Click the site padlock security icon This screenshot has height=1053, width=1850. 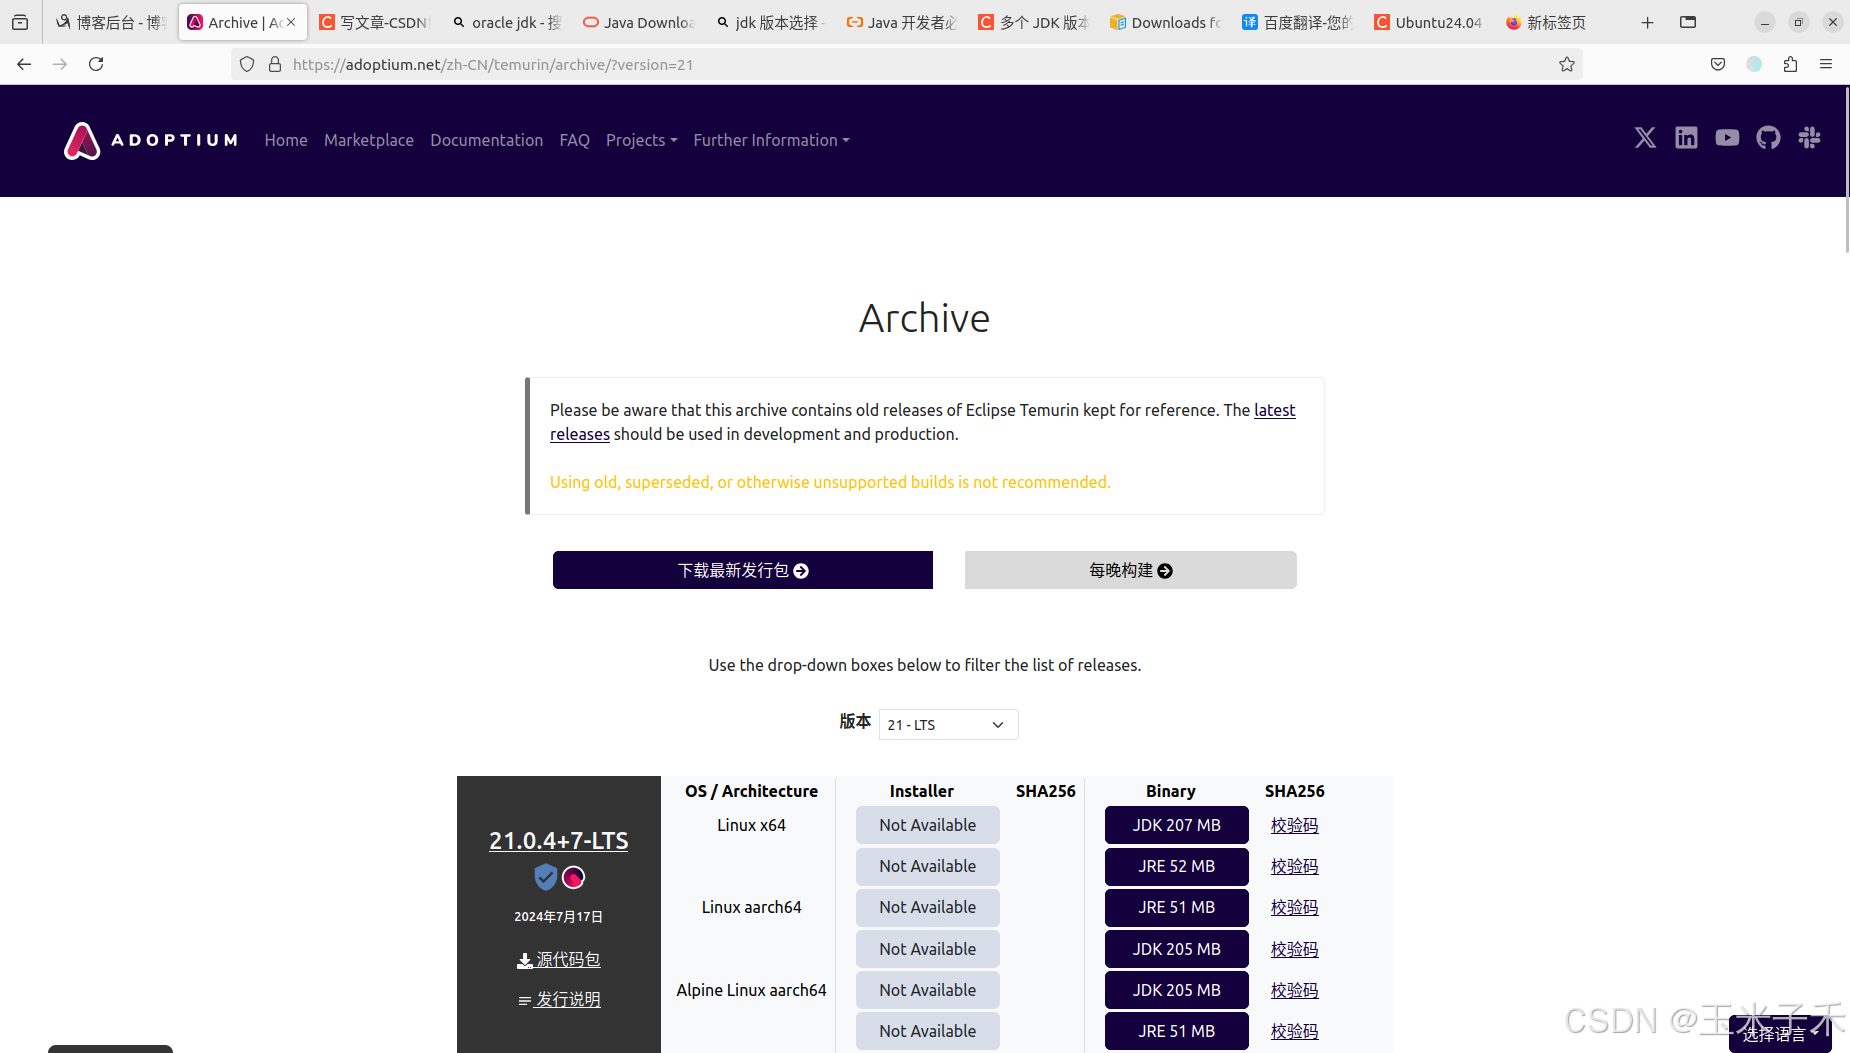point(275,64)
